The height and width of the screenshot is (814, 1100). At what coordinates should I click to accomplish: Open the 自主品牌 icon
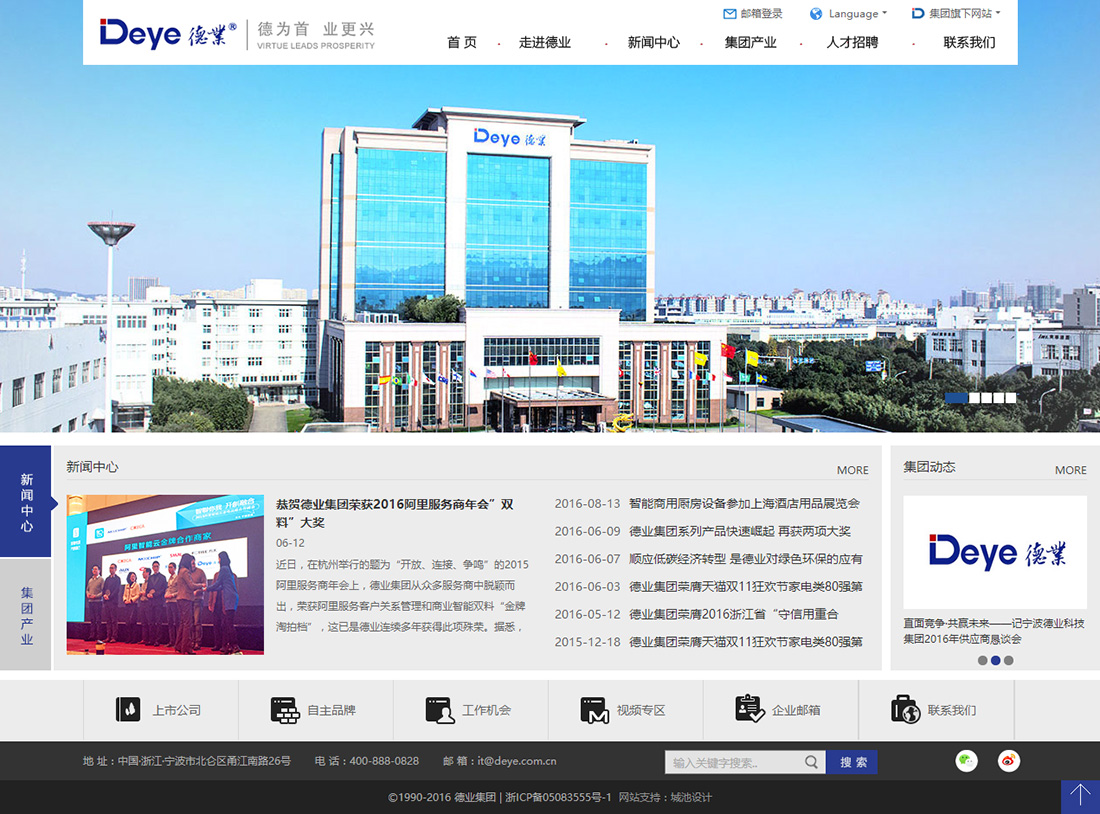click(x=285, y=710)
